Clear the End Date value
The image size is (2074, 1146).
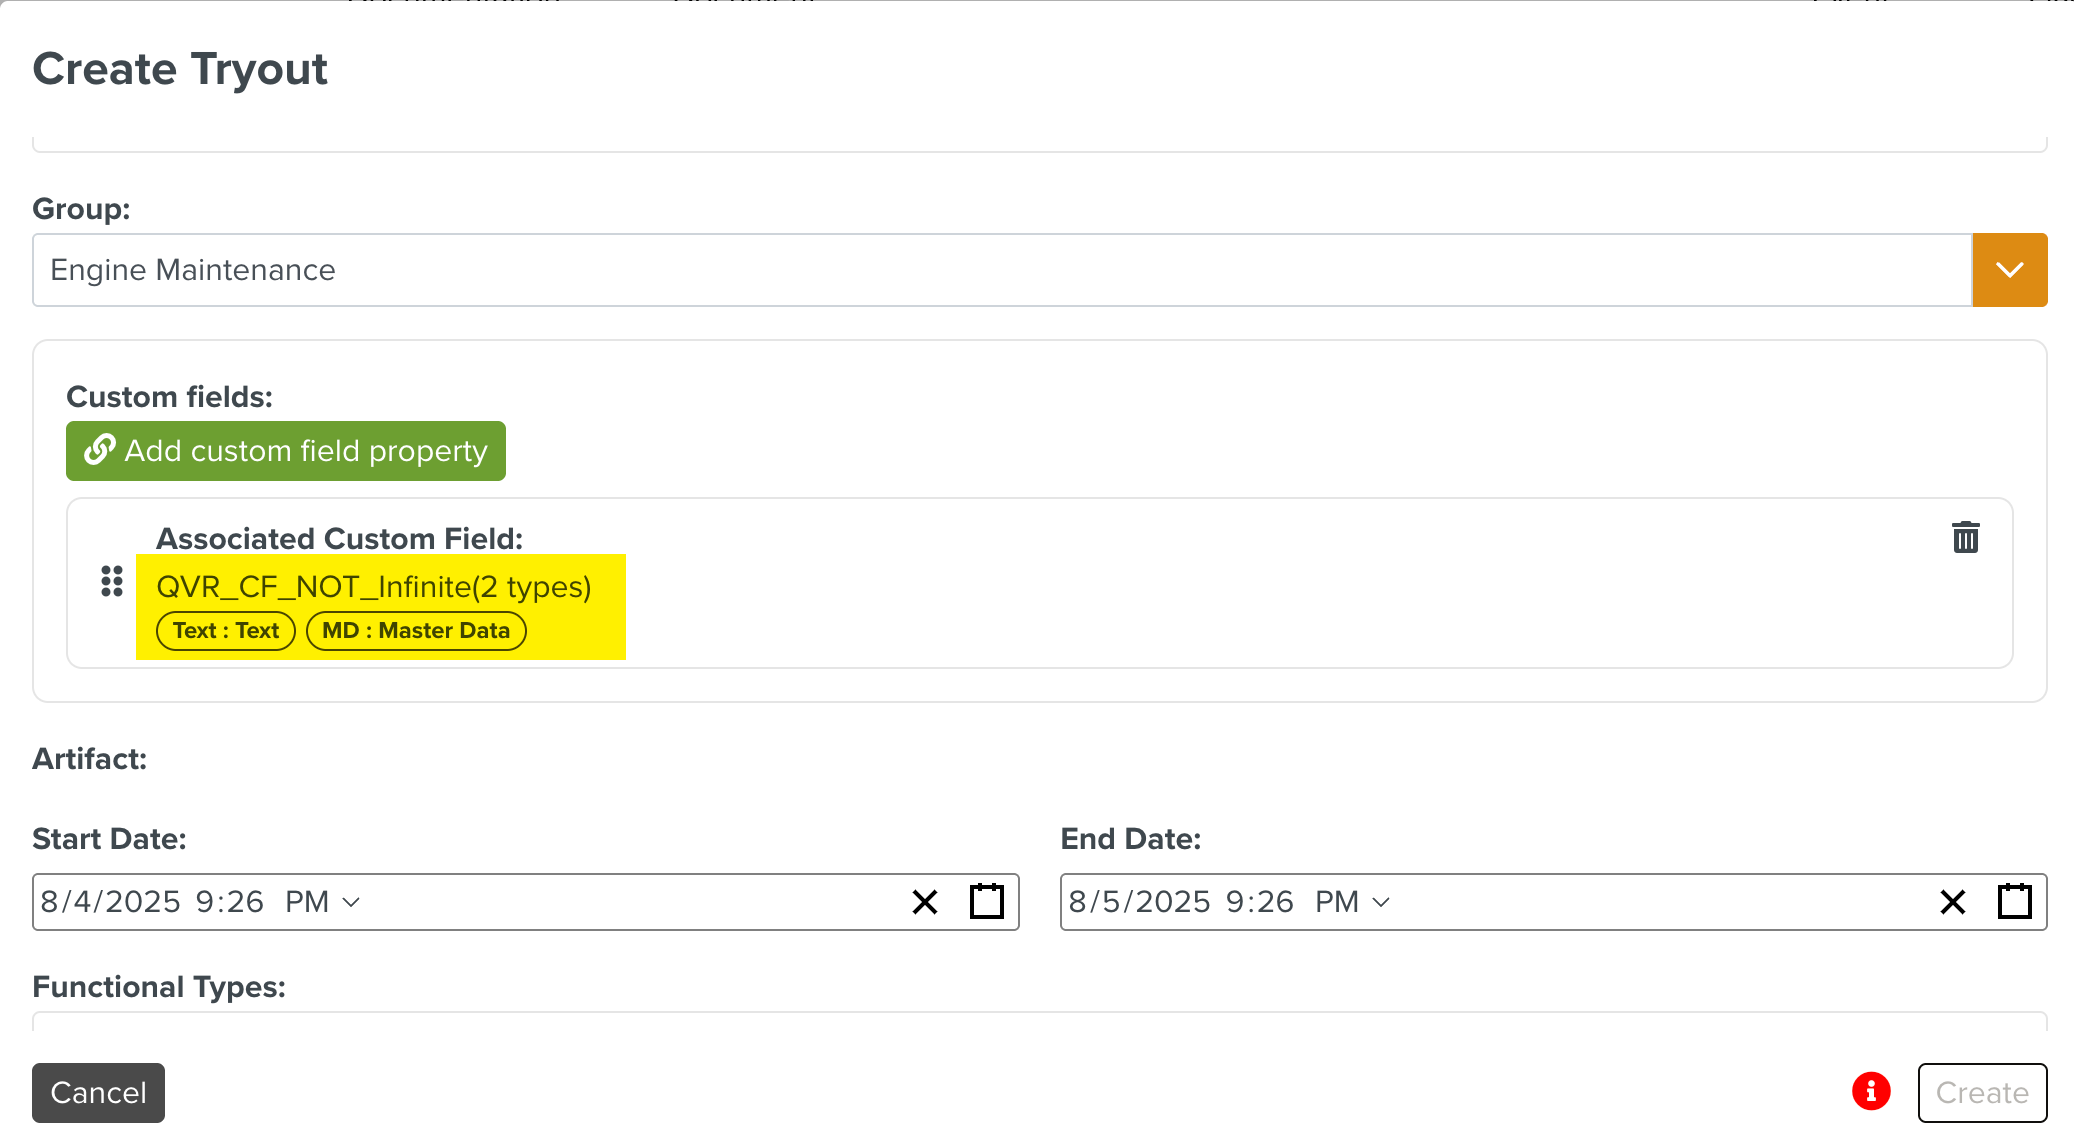pyautogui.click(x=1952, y=902)
